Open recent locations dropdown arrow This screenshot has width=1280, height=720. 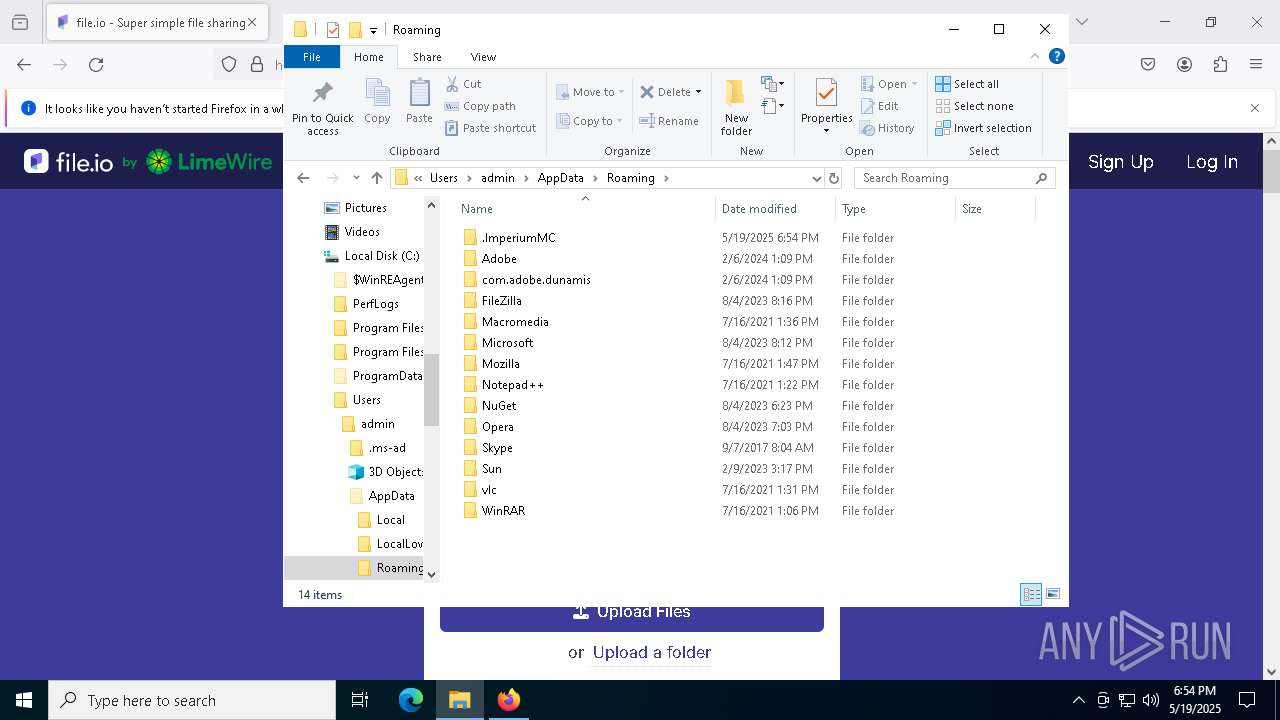356,178
